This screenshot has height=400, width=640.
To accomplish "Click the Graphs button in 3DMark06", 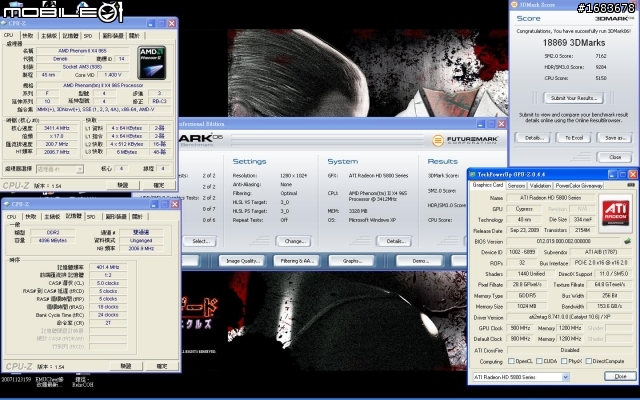I will tap(351, 261).
